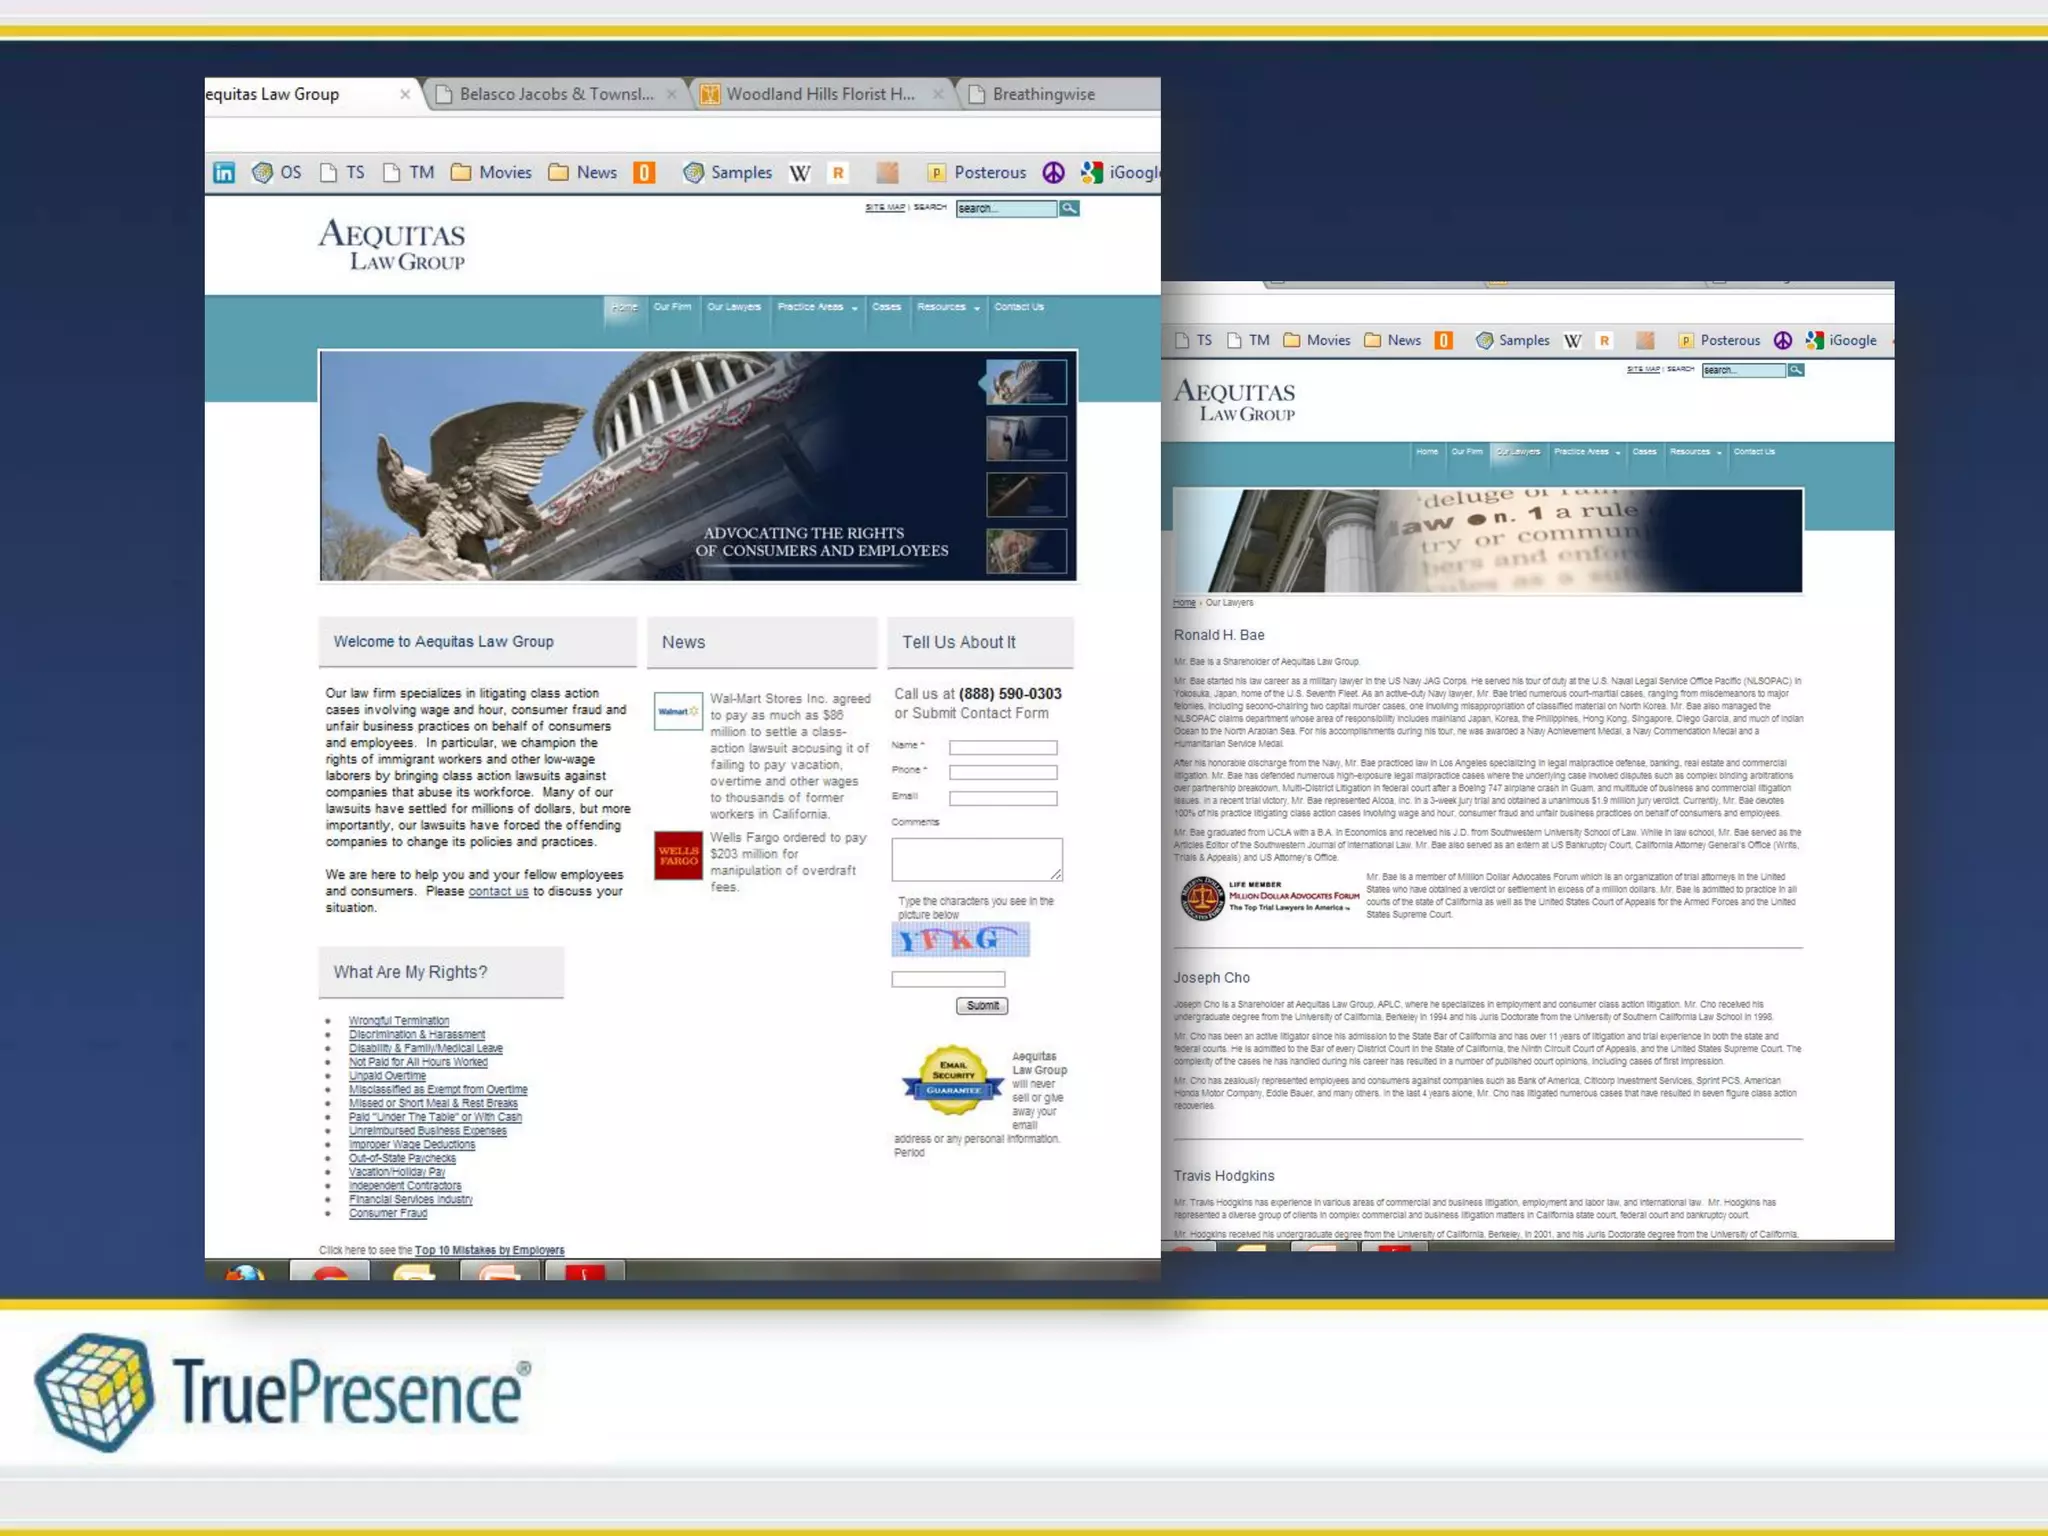
Task: Click the Comments text area
Action: [976, 859]
